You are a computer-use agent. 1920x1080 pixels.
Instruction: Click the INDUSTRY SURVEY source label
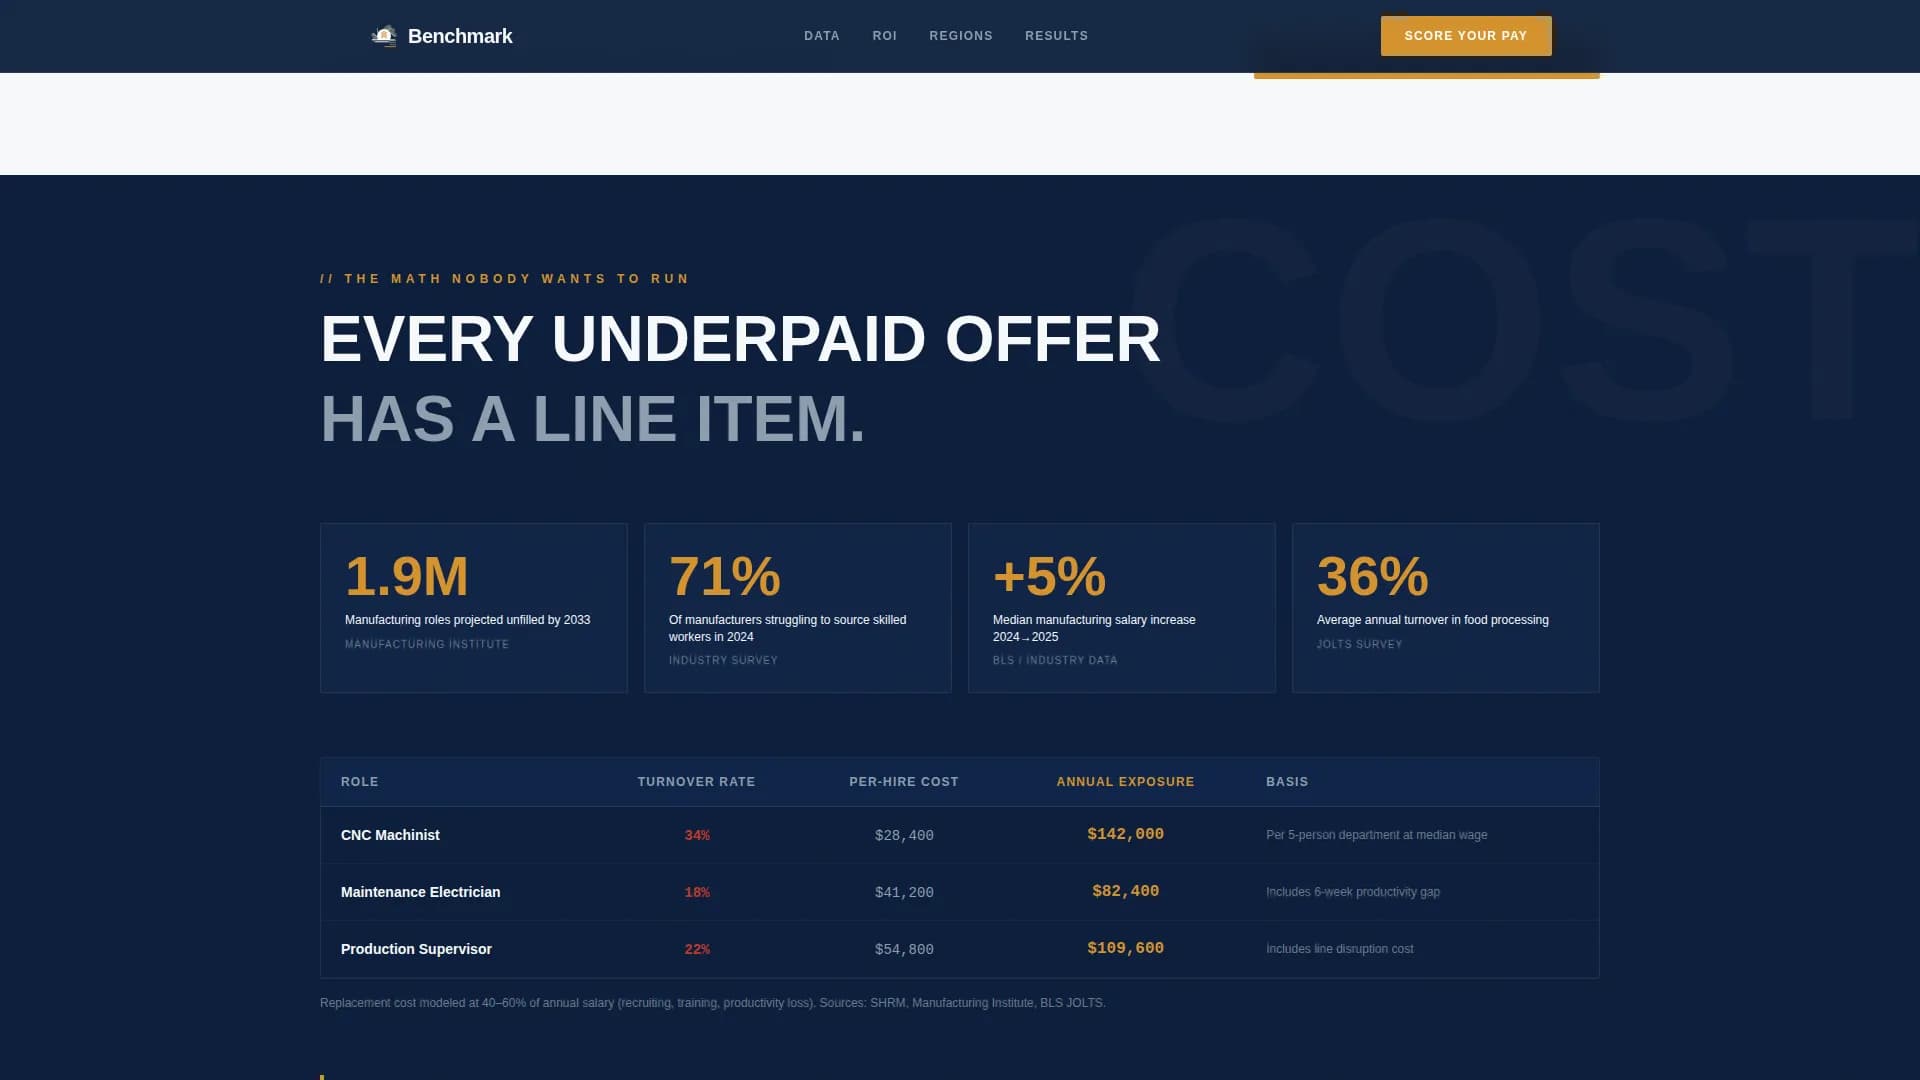[723, 660]
